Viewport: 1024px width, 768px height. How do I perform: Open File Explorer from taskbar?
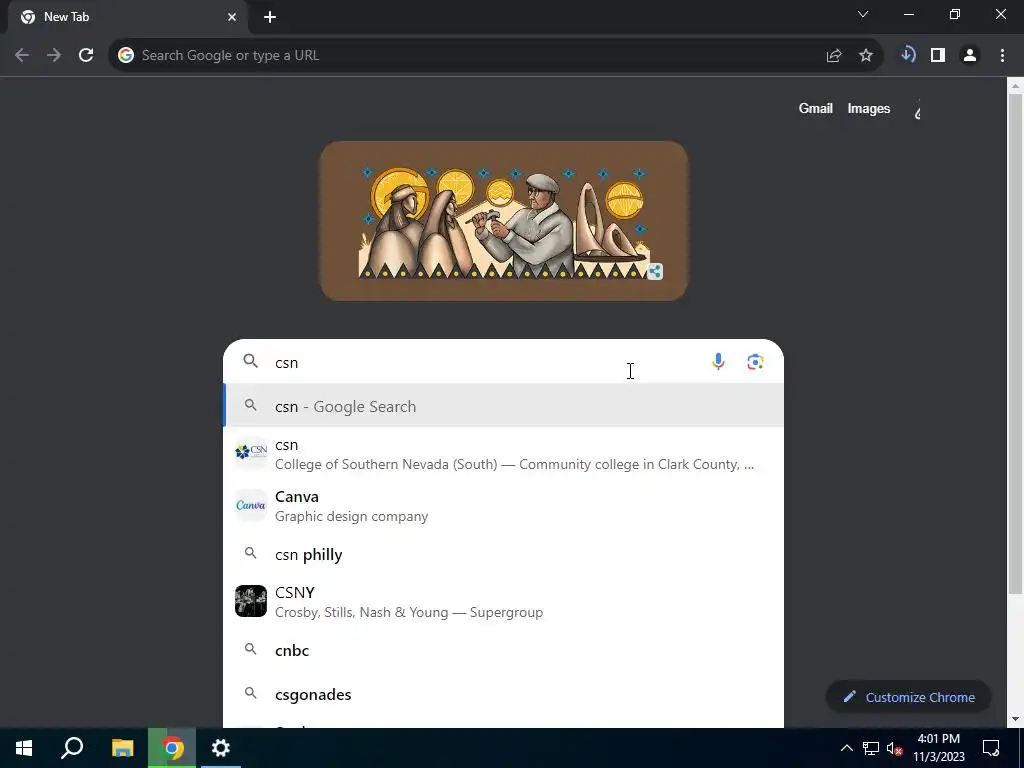(122, 748)
